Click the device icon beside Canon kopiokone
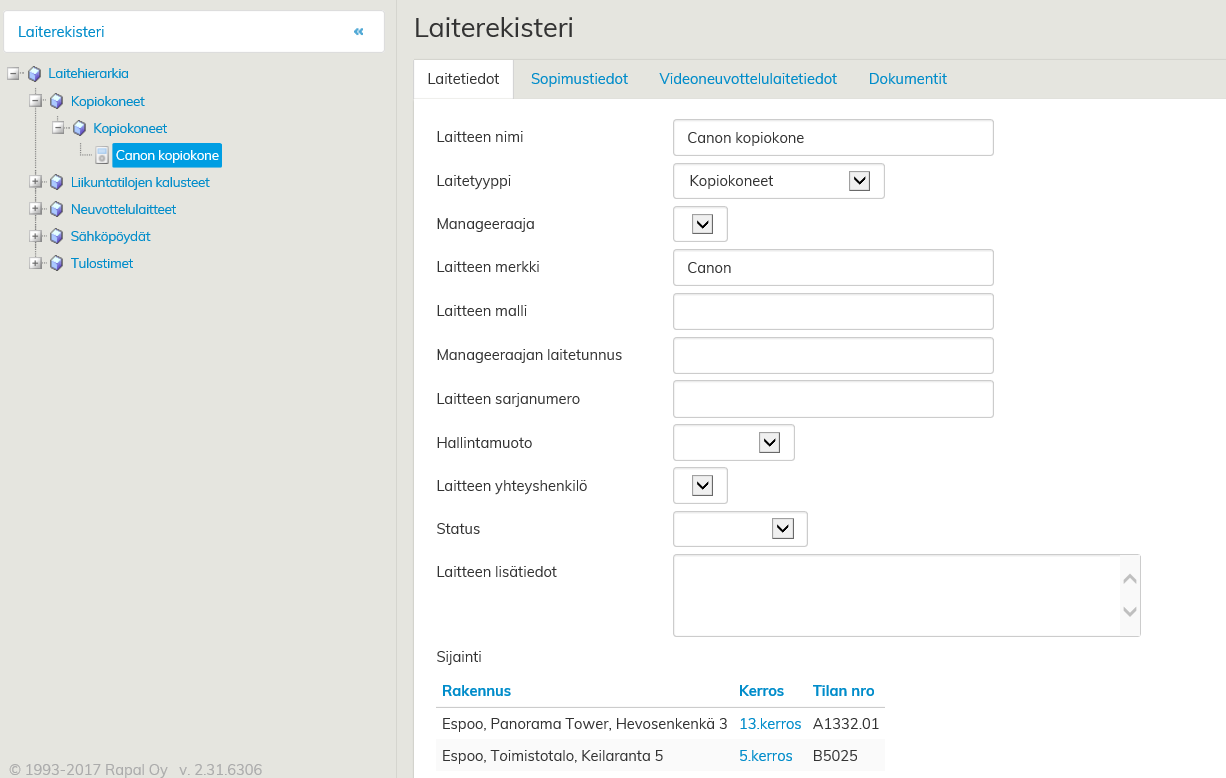Image resolution: width=1226 pixels, height=778 pixels. pyautogui.click(x=102, y=156)
